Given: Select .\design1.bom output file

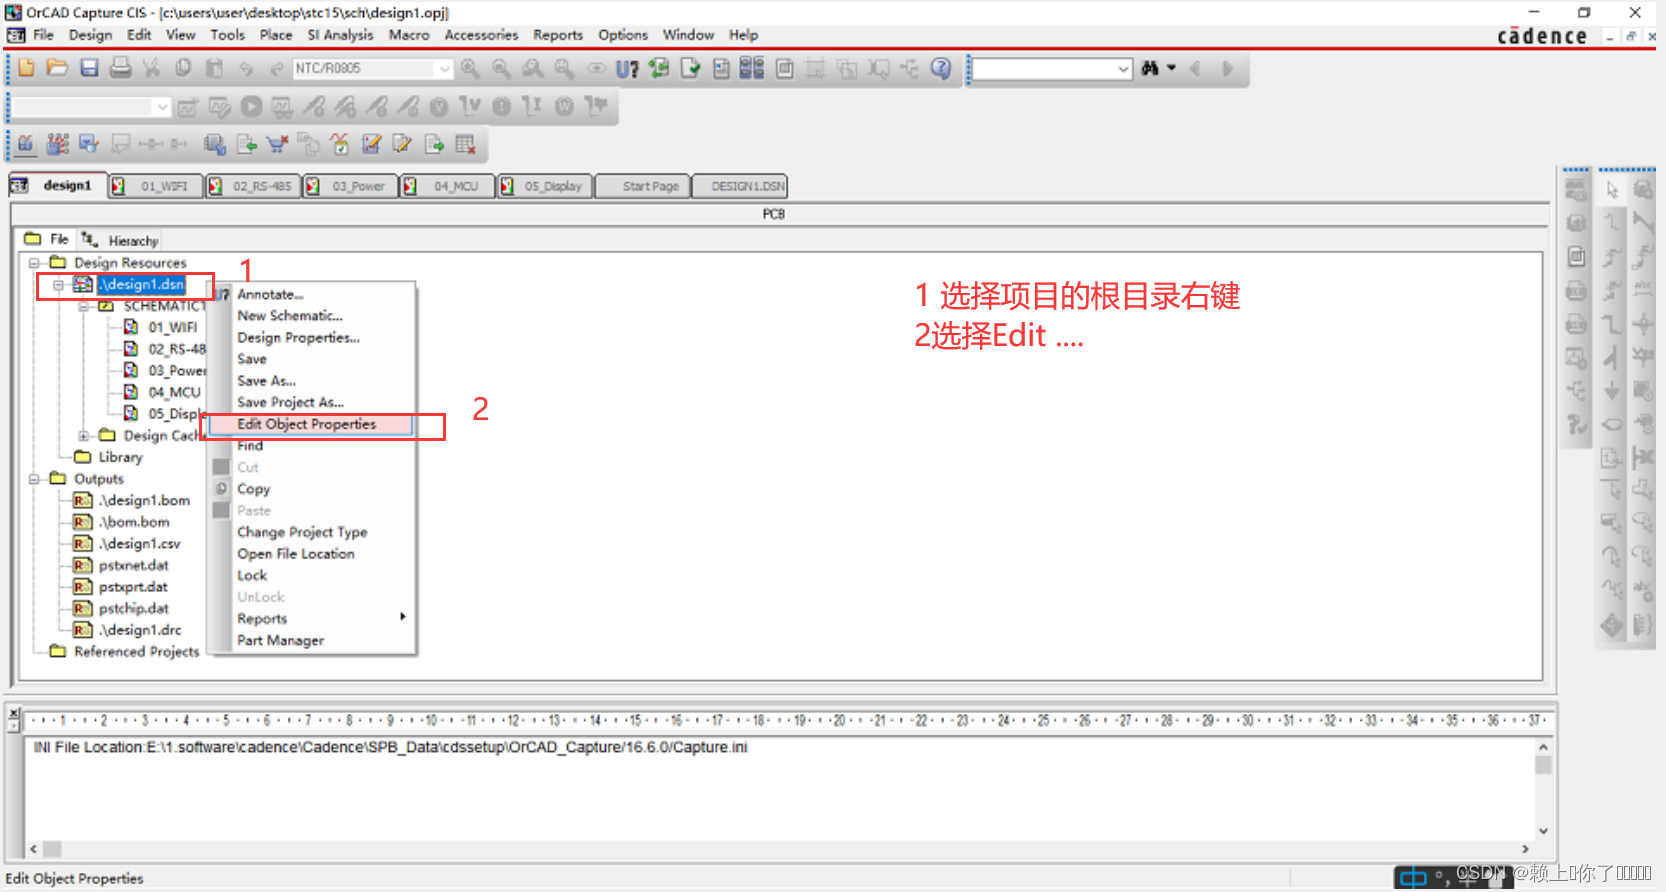Looking at the screenshot, I should coord(144,500).
